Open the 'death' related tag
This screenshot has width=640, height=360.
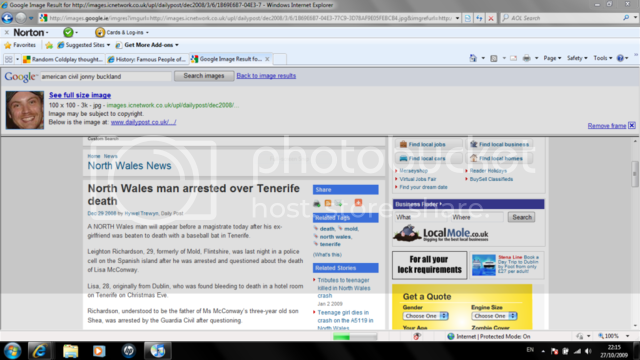(x=327, y=229)
